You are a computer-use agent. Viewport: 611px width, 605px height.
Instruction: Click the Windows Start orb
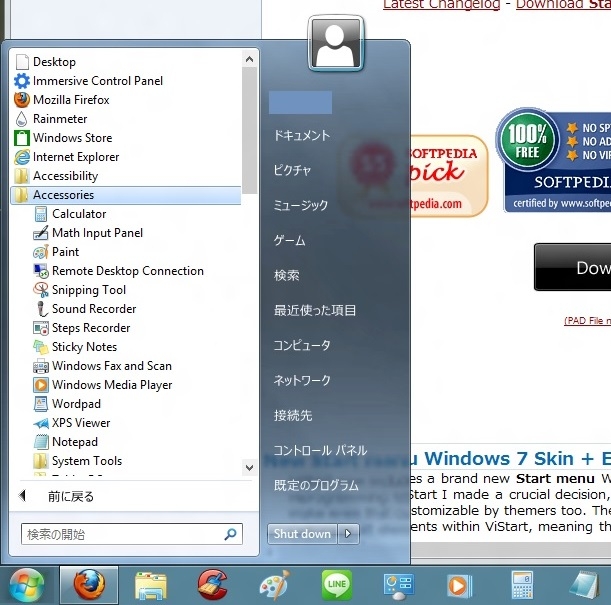(26, 585)
